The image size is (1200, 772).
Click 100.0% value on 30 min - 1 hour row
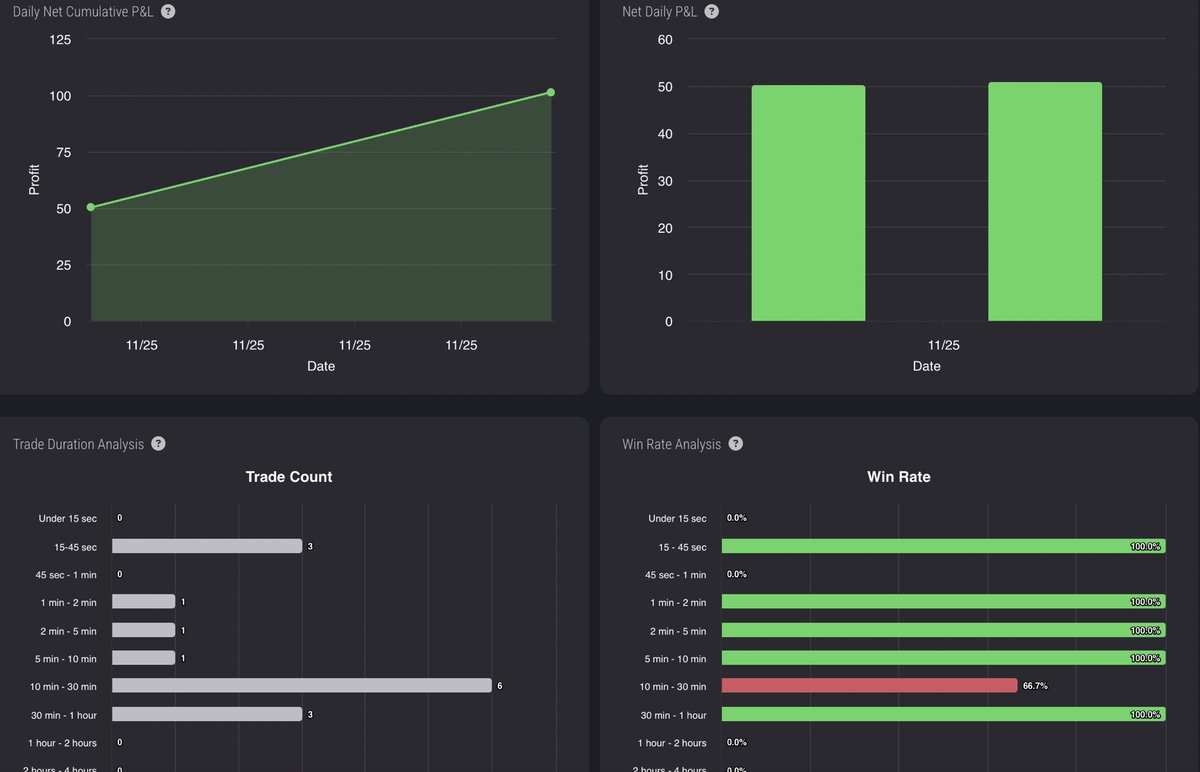coord(1146,714)
